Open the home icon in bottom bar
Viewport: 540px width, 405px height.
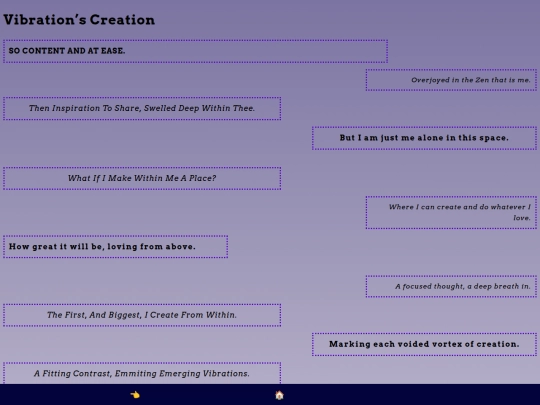click(x=279, y=395)
